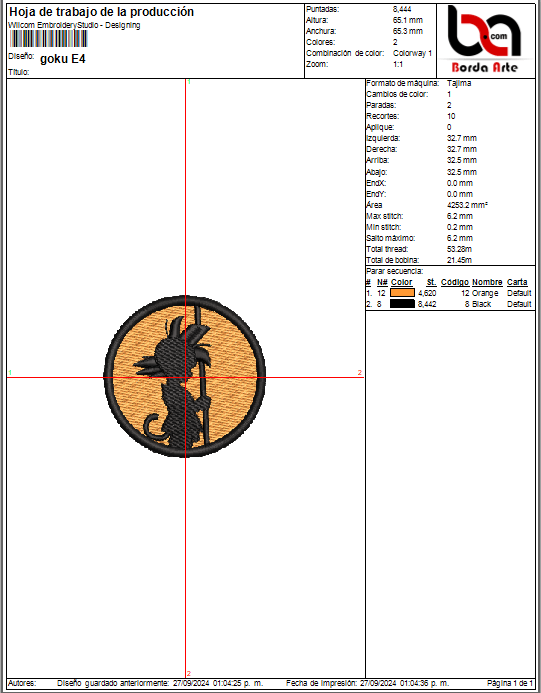
Task: Click the 'Black' color name
Action: point(481,304)
